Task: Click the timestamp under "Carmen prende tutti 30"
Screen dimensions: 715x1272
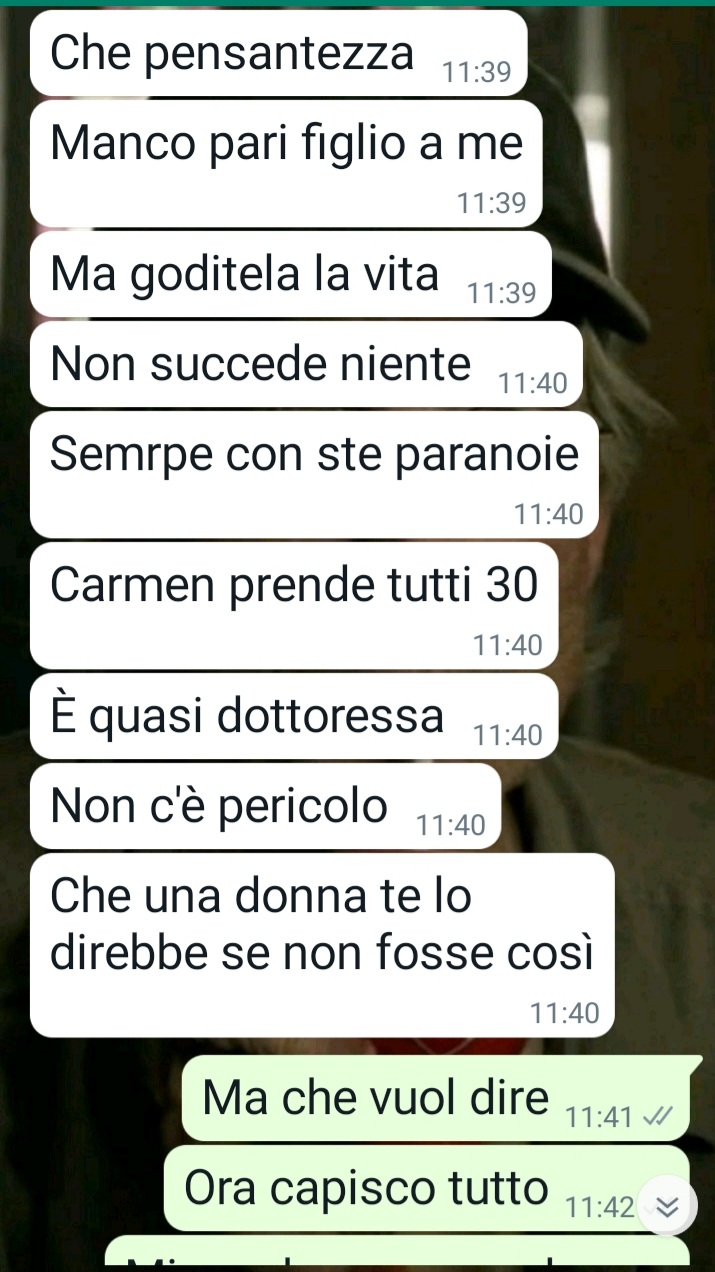Action: (x=508, y=645)
